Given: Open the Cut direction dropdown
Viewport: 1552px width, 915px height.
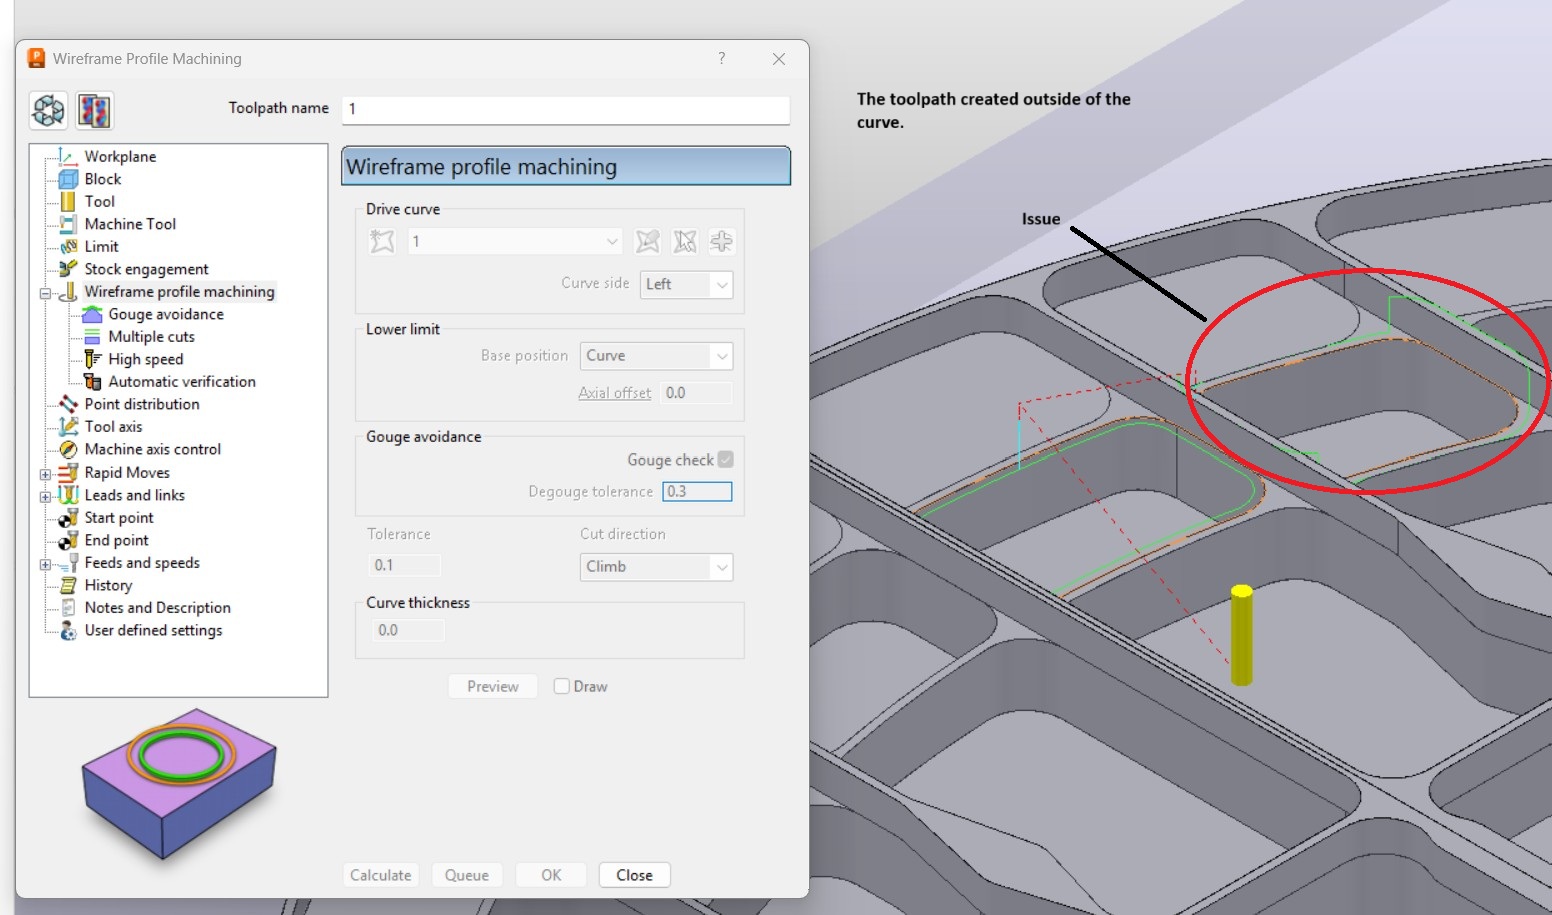Looking at the screenshot, I should pyautogui.click(x=656, y=567).
